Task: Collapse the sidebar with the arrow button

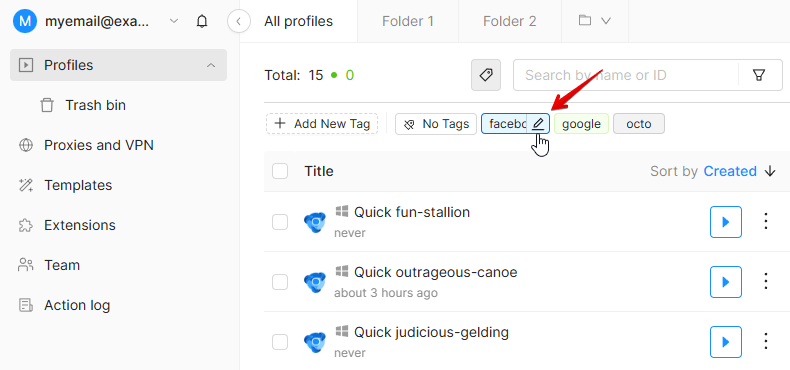Action: 239,21
